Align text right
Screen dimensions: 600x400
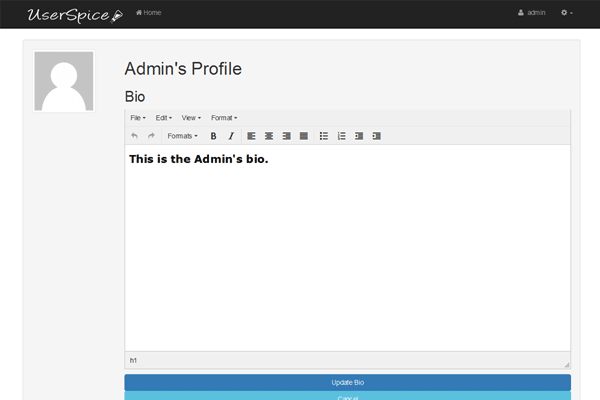(286, 136)
